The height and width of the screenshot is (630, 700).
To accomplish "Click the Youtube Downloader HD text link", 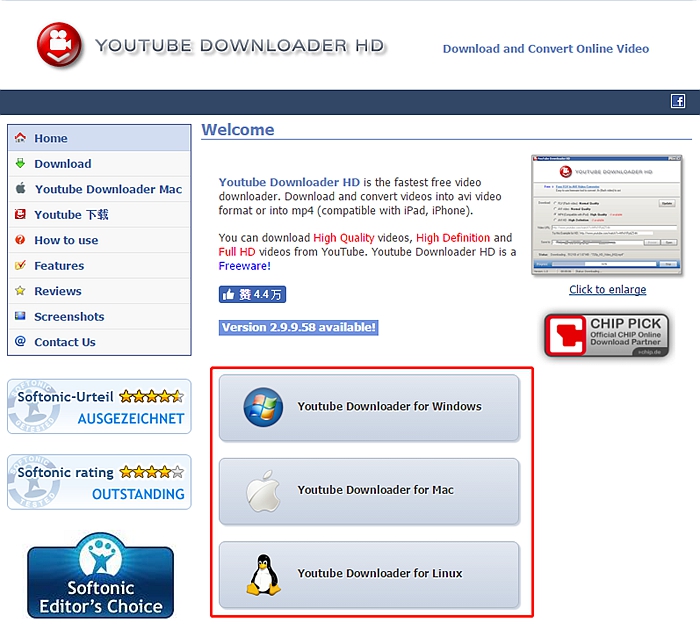I will click(289, 182).
